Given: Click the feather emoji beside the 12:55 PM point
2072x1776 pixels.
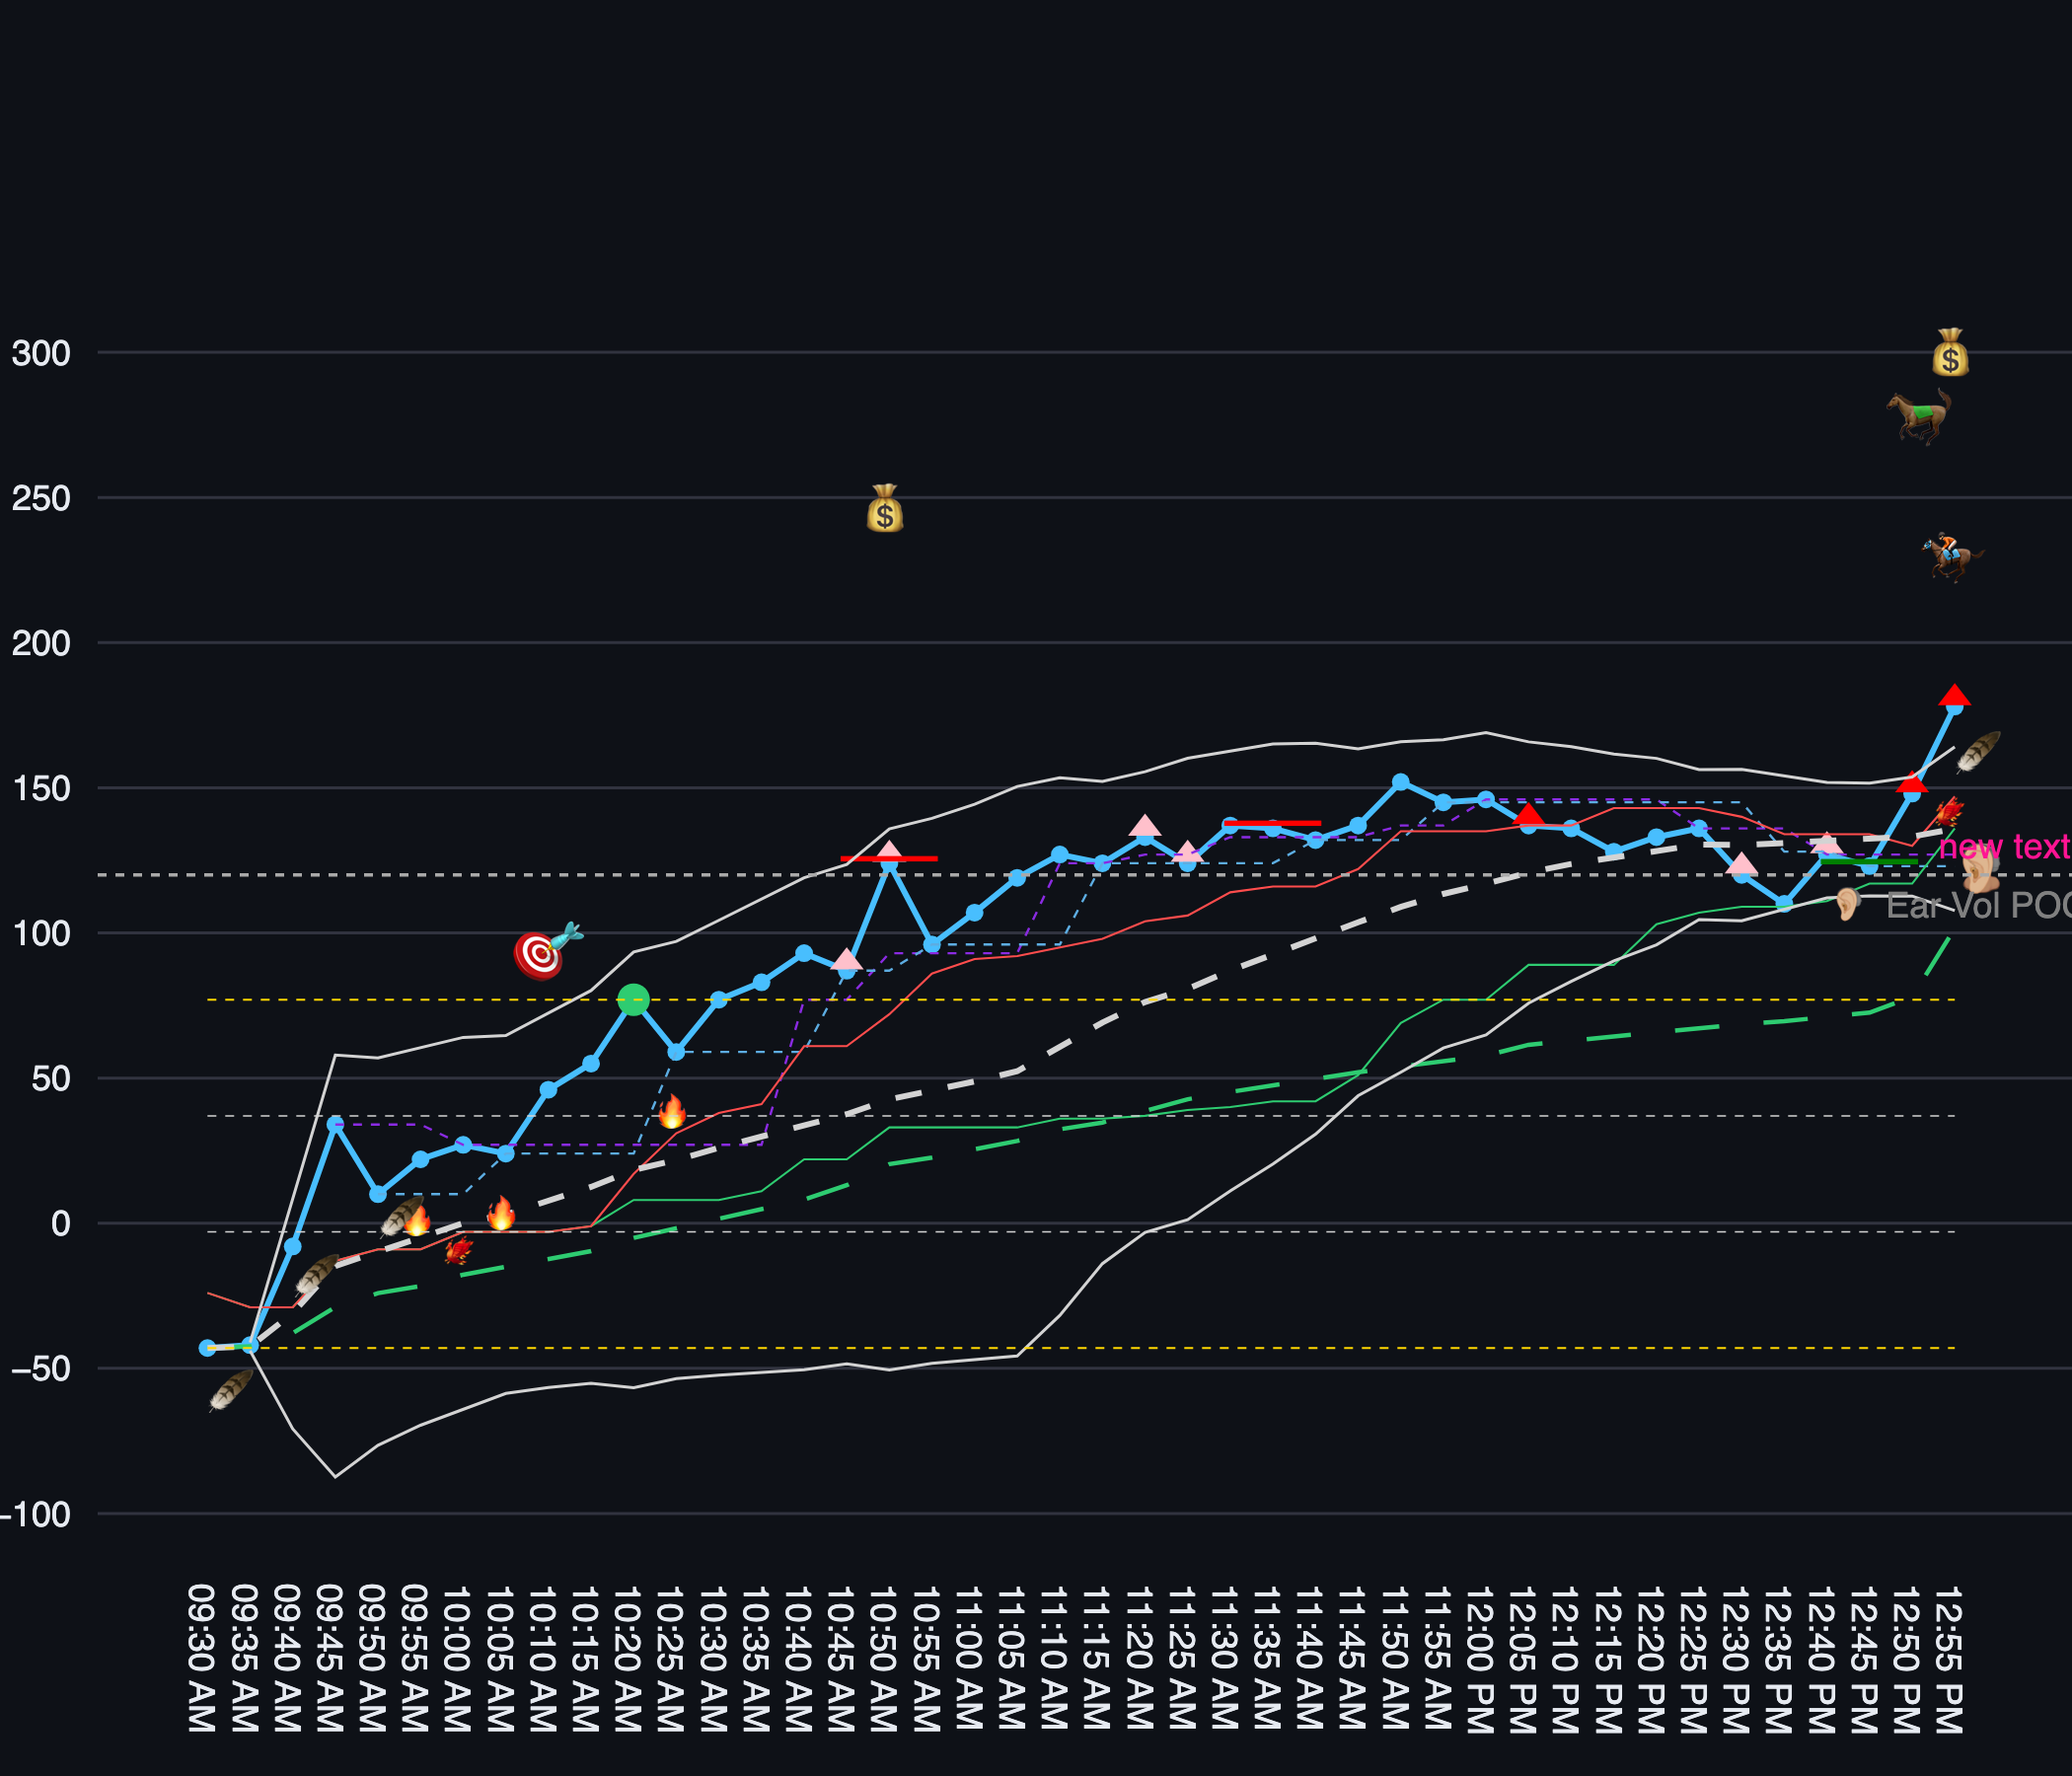Looking at the screenshot, I should coord(1977,752).
